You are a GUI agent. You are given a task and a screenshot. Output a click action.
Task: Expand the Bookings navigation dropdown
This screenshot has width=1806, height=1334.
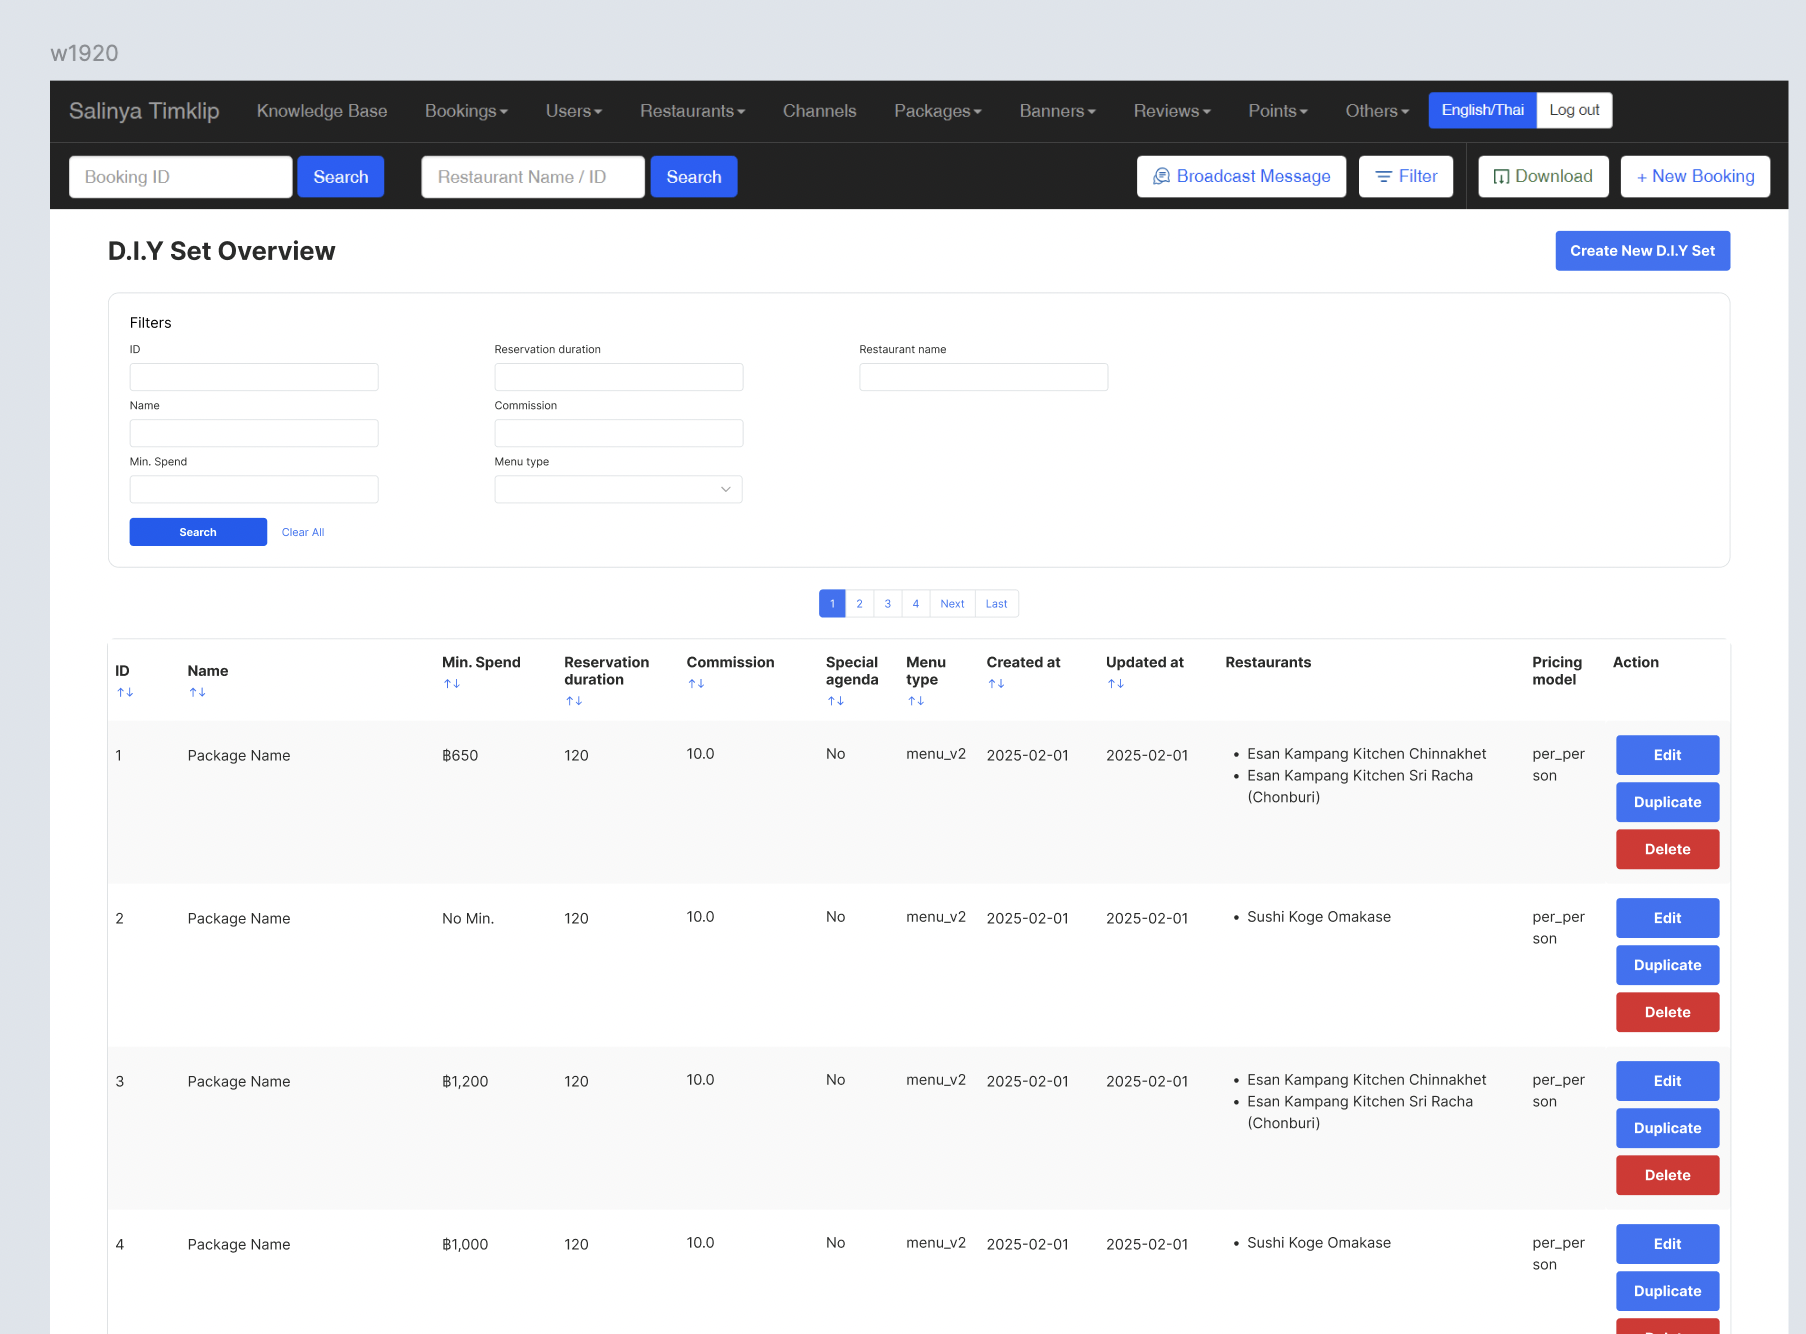(466, 111)
